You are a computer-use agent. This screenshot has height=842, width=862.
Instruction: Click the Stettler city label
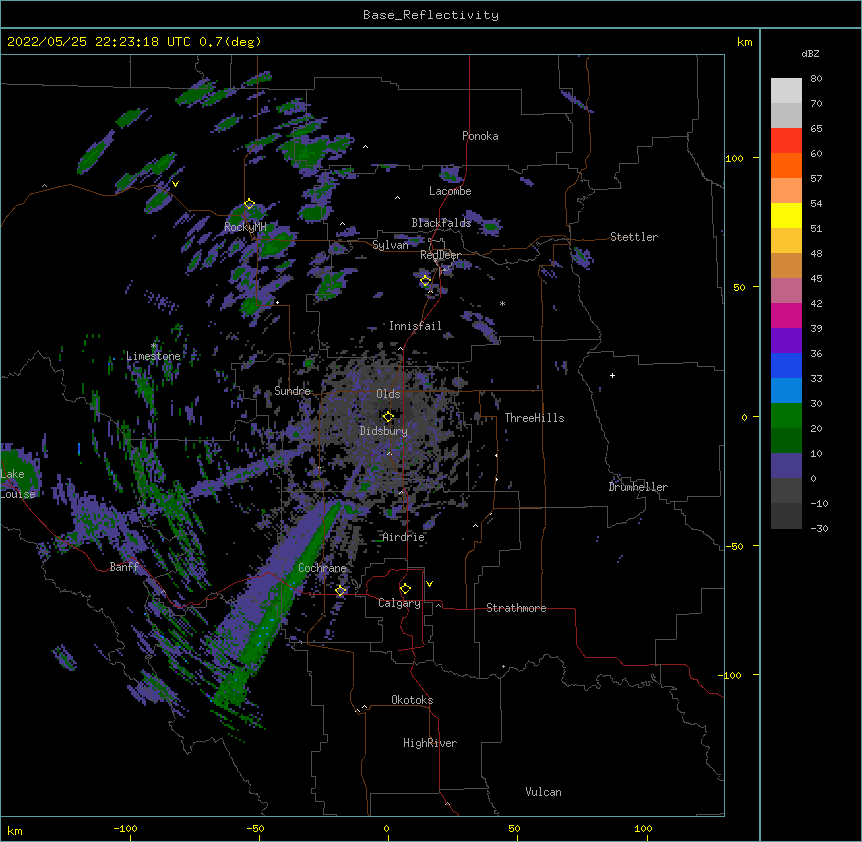coord(634,237)
